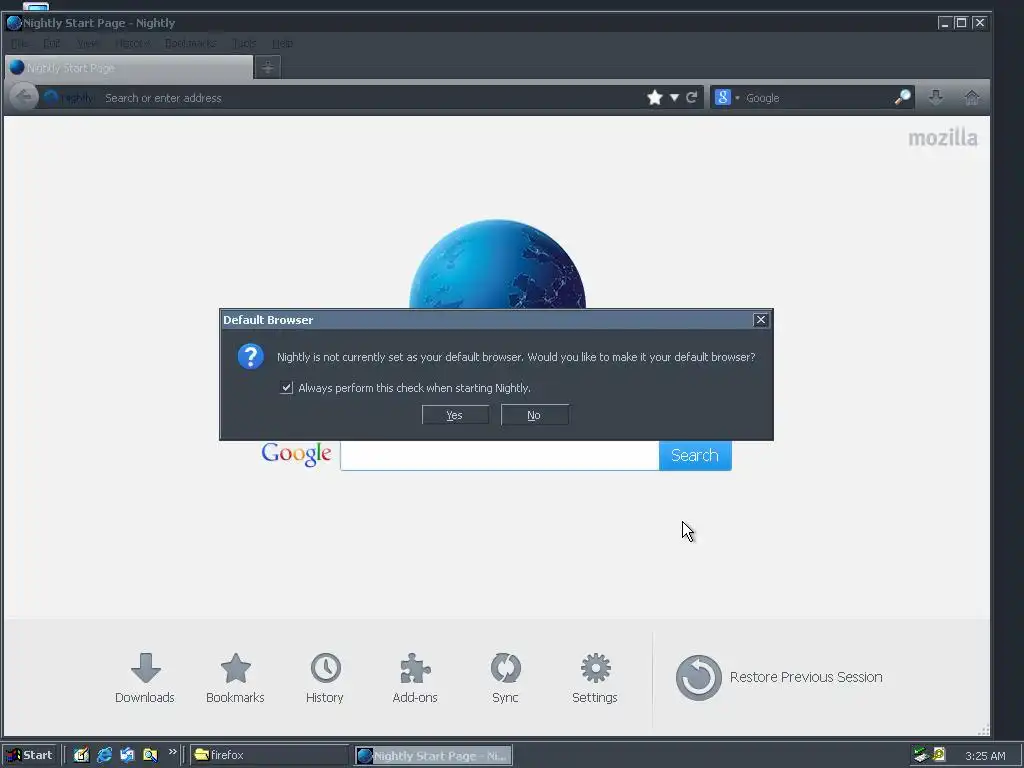Viewport: 1024px width, 768px height.
Task: Expand quick launch overflow chevron
Action: point(172,752)
